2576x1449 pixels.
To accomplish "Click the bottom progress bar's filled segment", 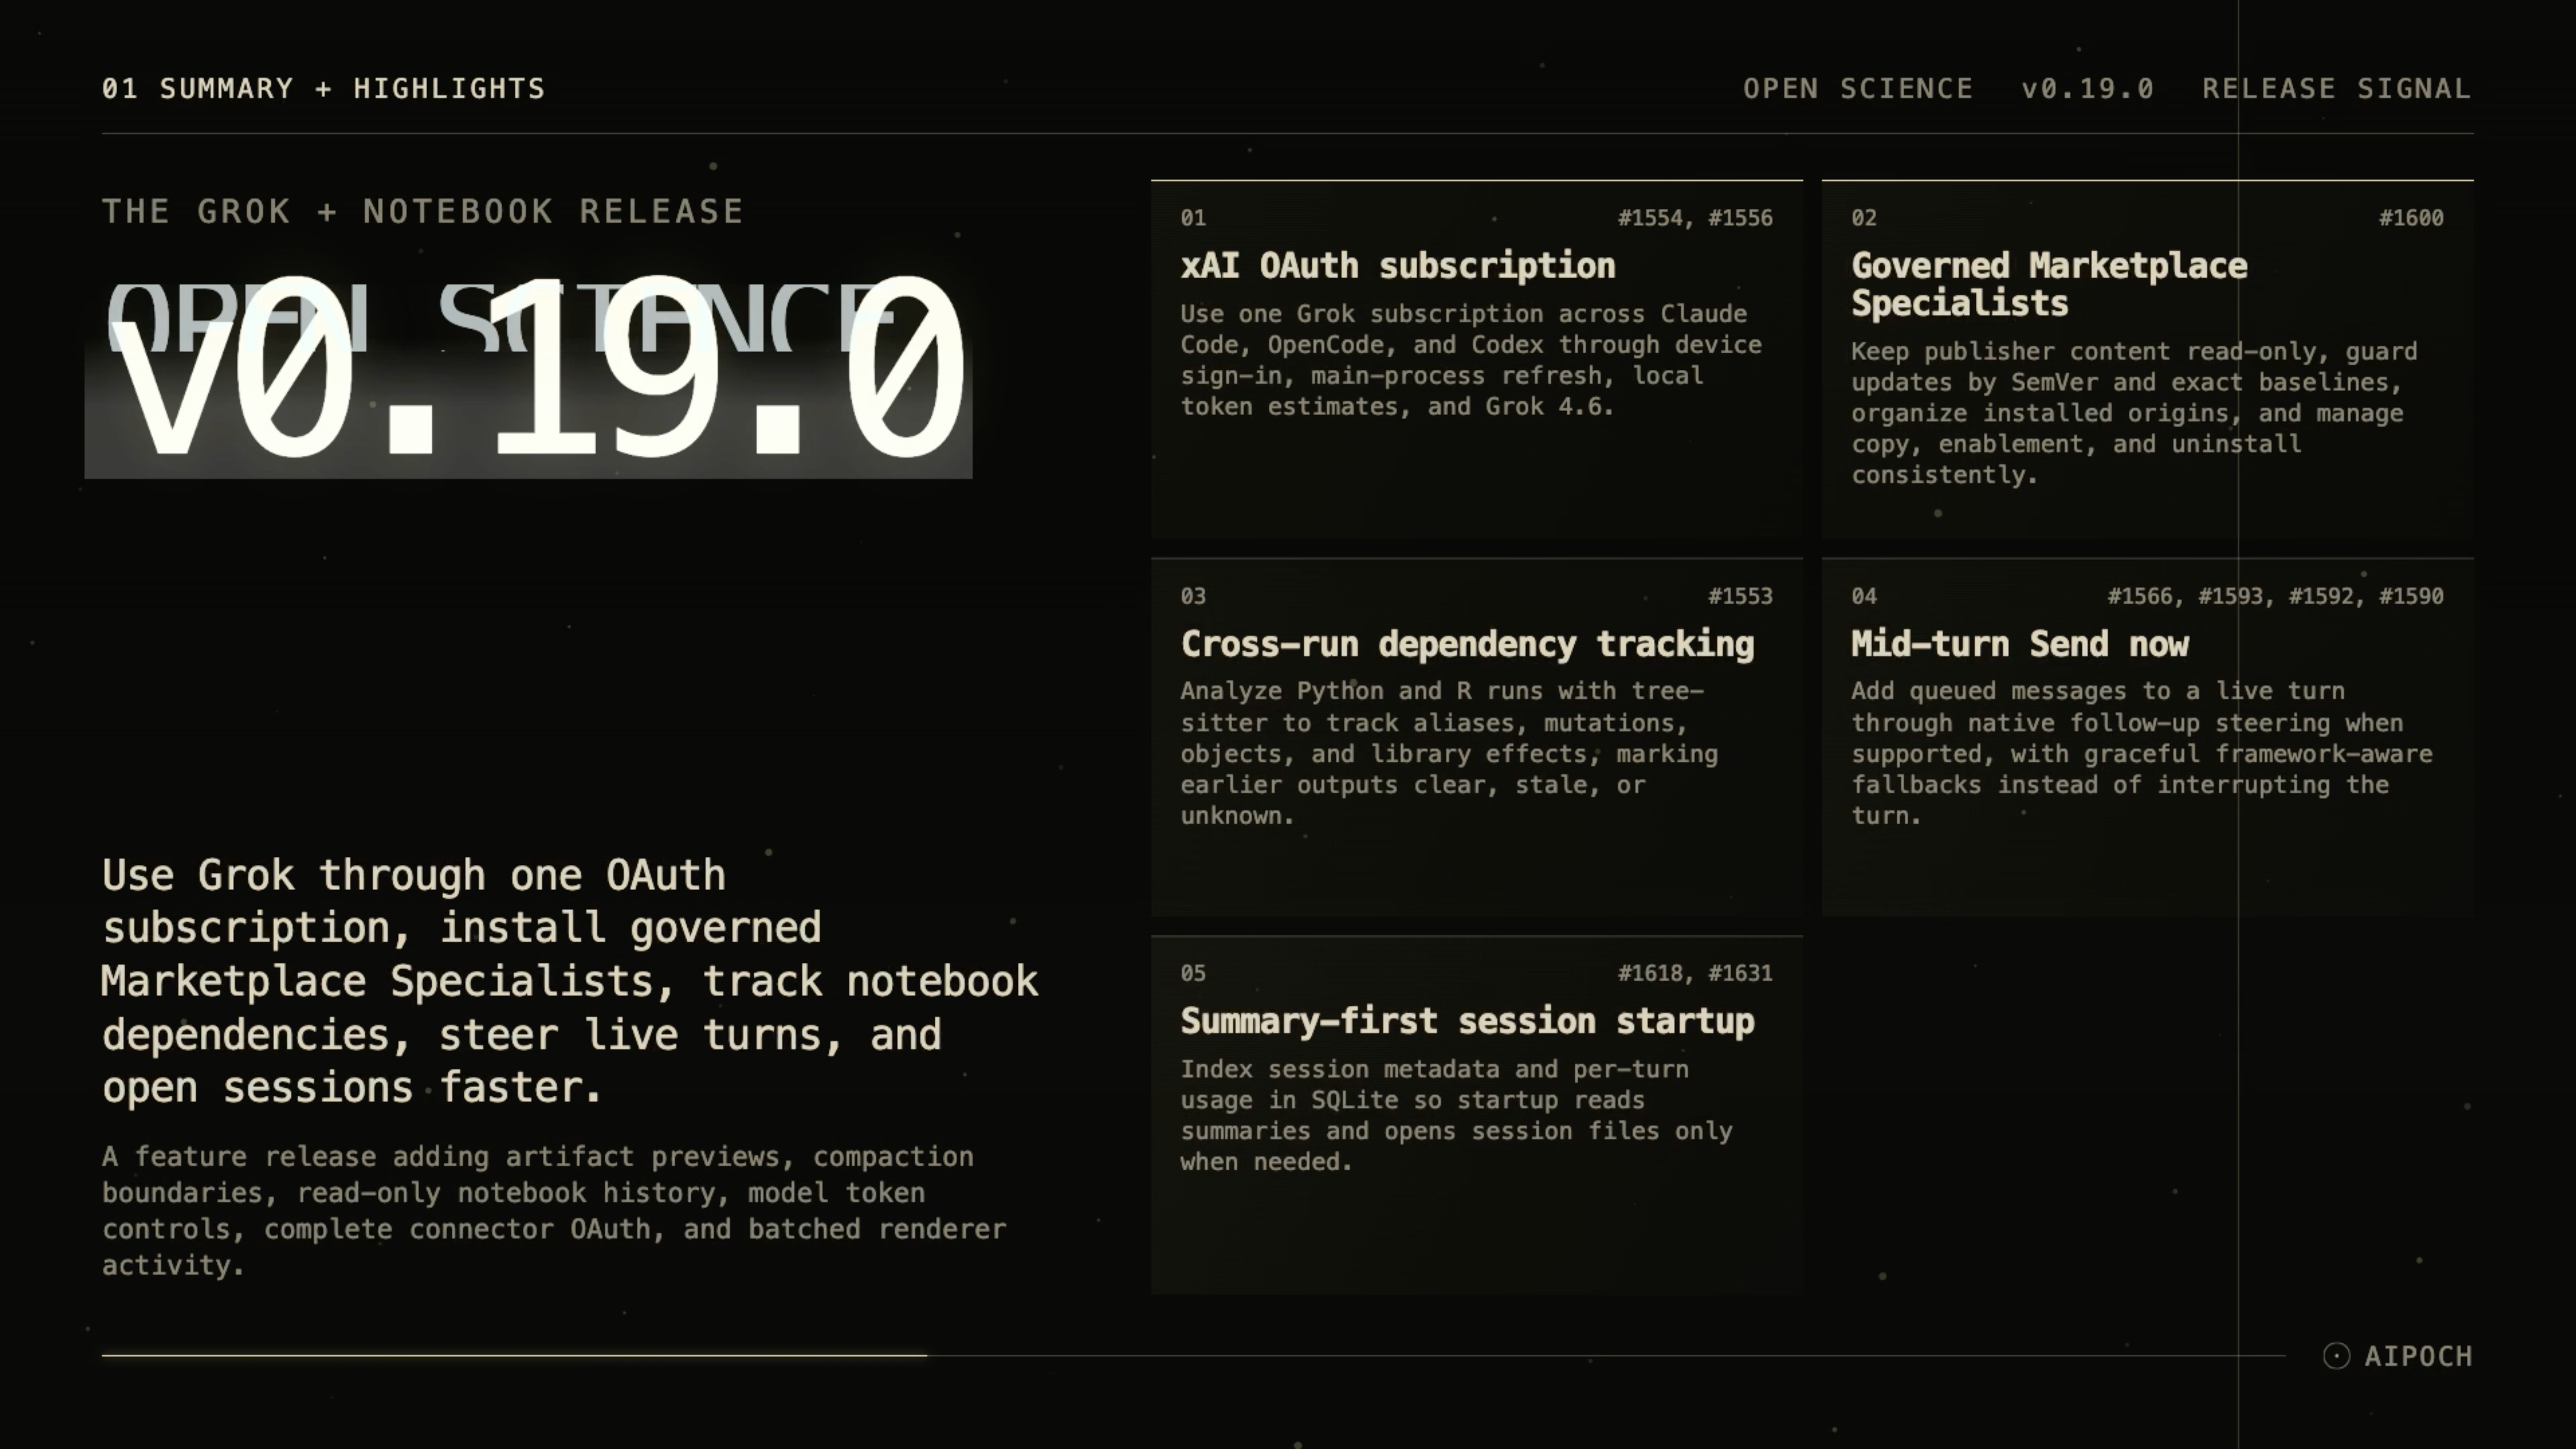I will (x=514, y=1356).
